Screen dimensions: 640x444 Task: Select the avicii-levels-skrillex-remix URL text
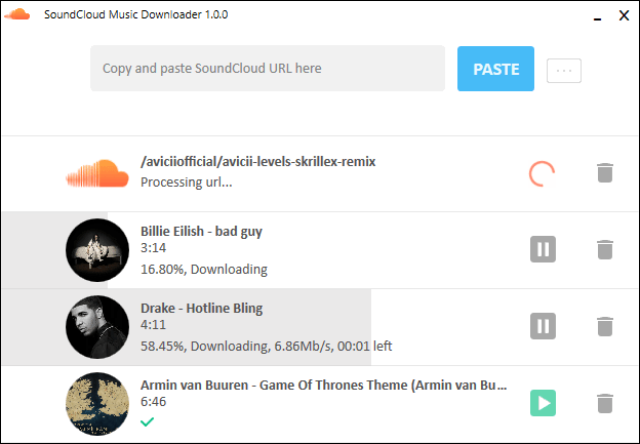[x=258, y=162]
